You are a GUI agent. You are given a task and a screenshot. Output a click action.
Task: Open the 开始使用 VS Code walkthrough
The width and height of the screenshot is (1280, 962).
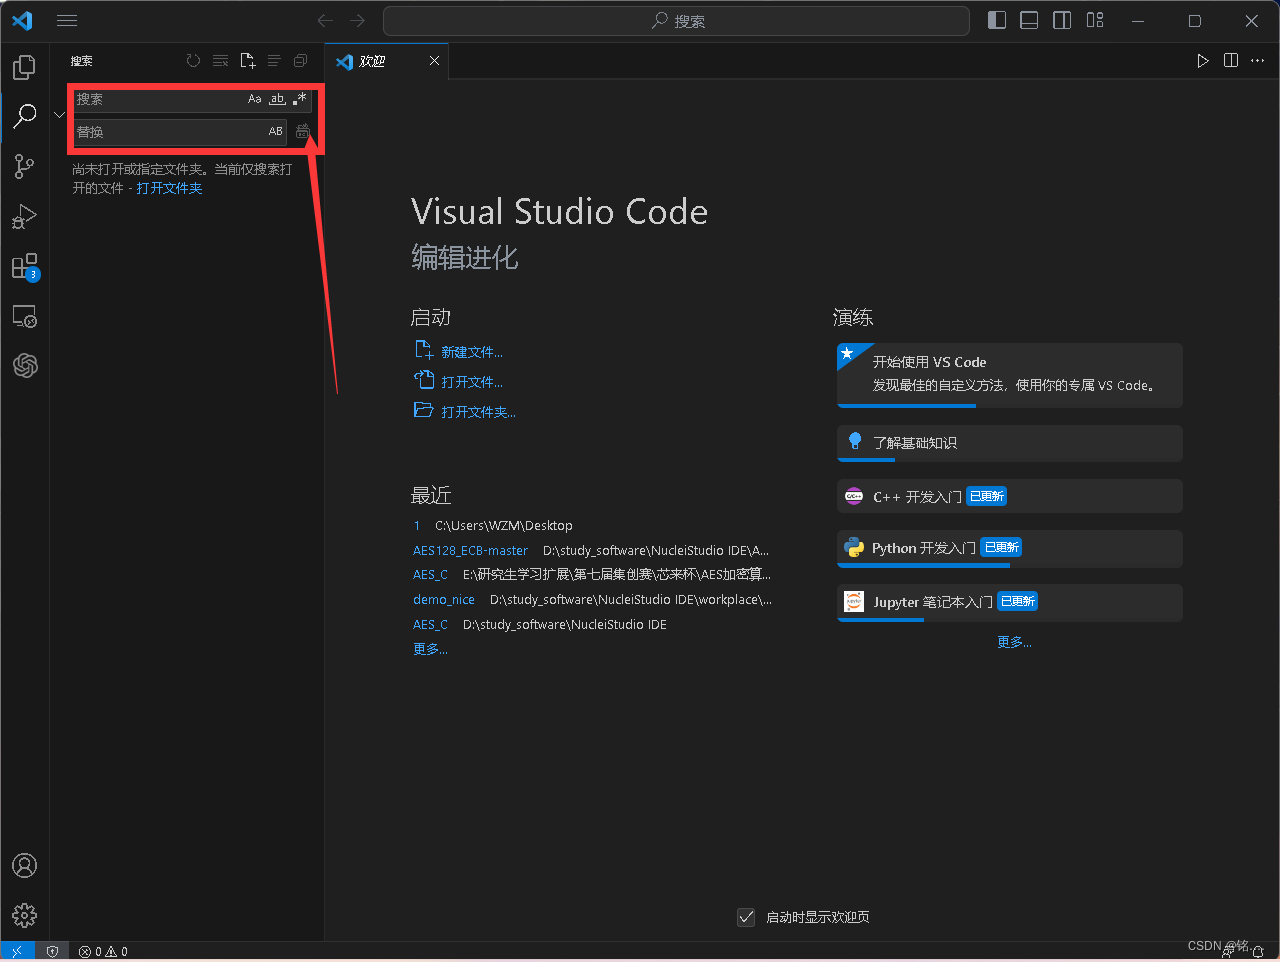[x=1010, y=375]
